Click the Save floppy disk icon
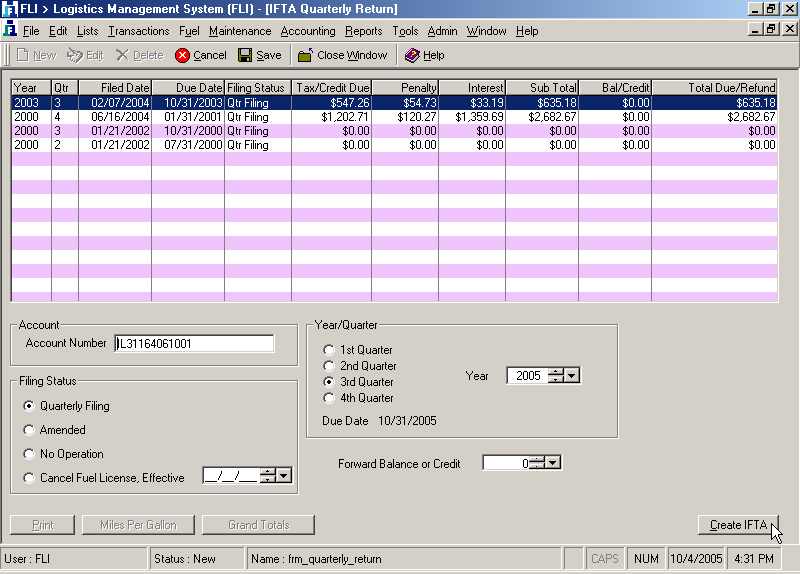800x574 pixels. click(245, 55)
